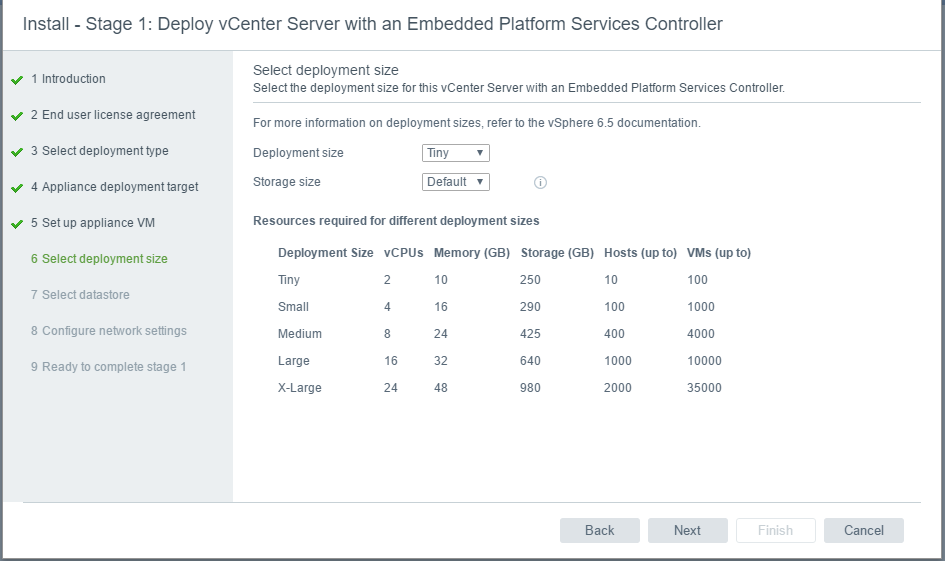This screenshot has width=945, height=561.
Task: Open step 3 Select deployment type
Action: [99, 151]
